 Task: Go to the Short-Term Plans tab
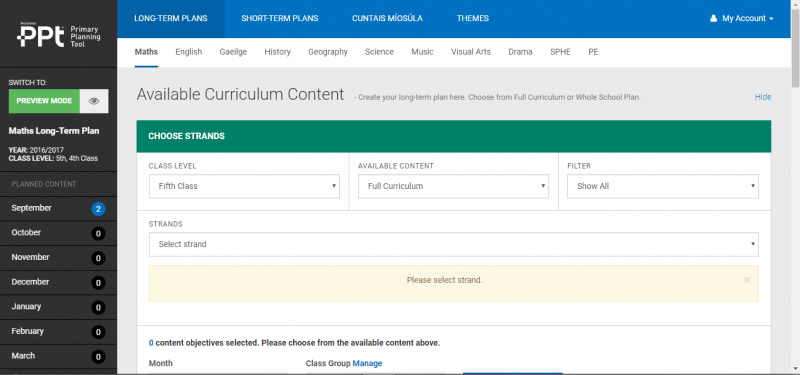(280, 18)
